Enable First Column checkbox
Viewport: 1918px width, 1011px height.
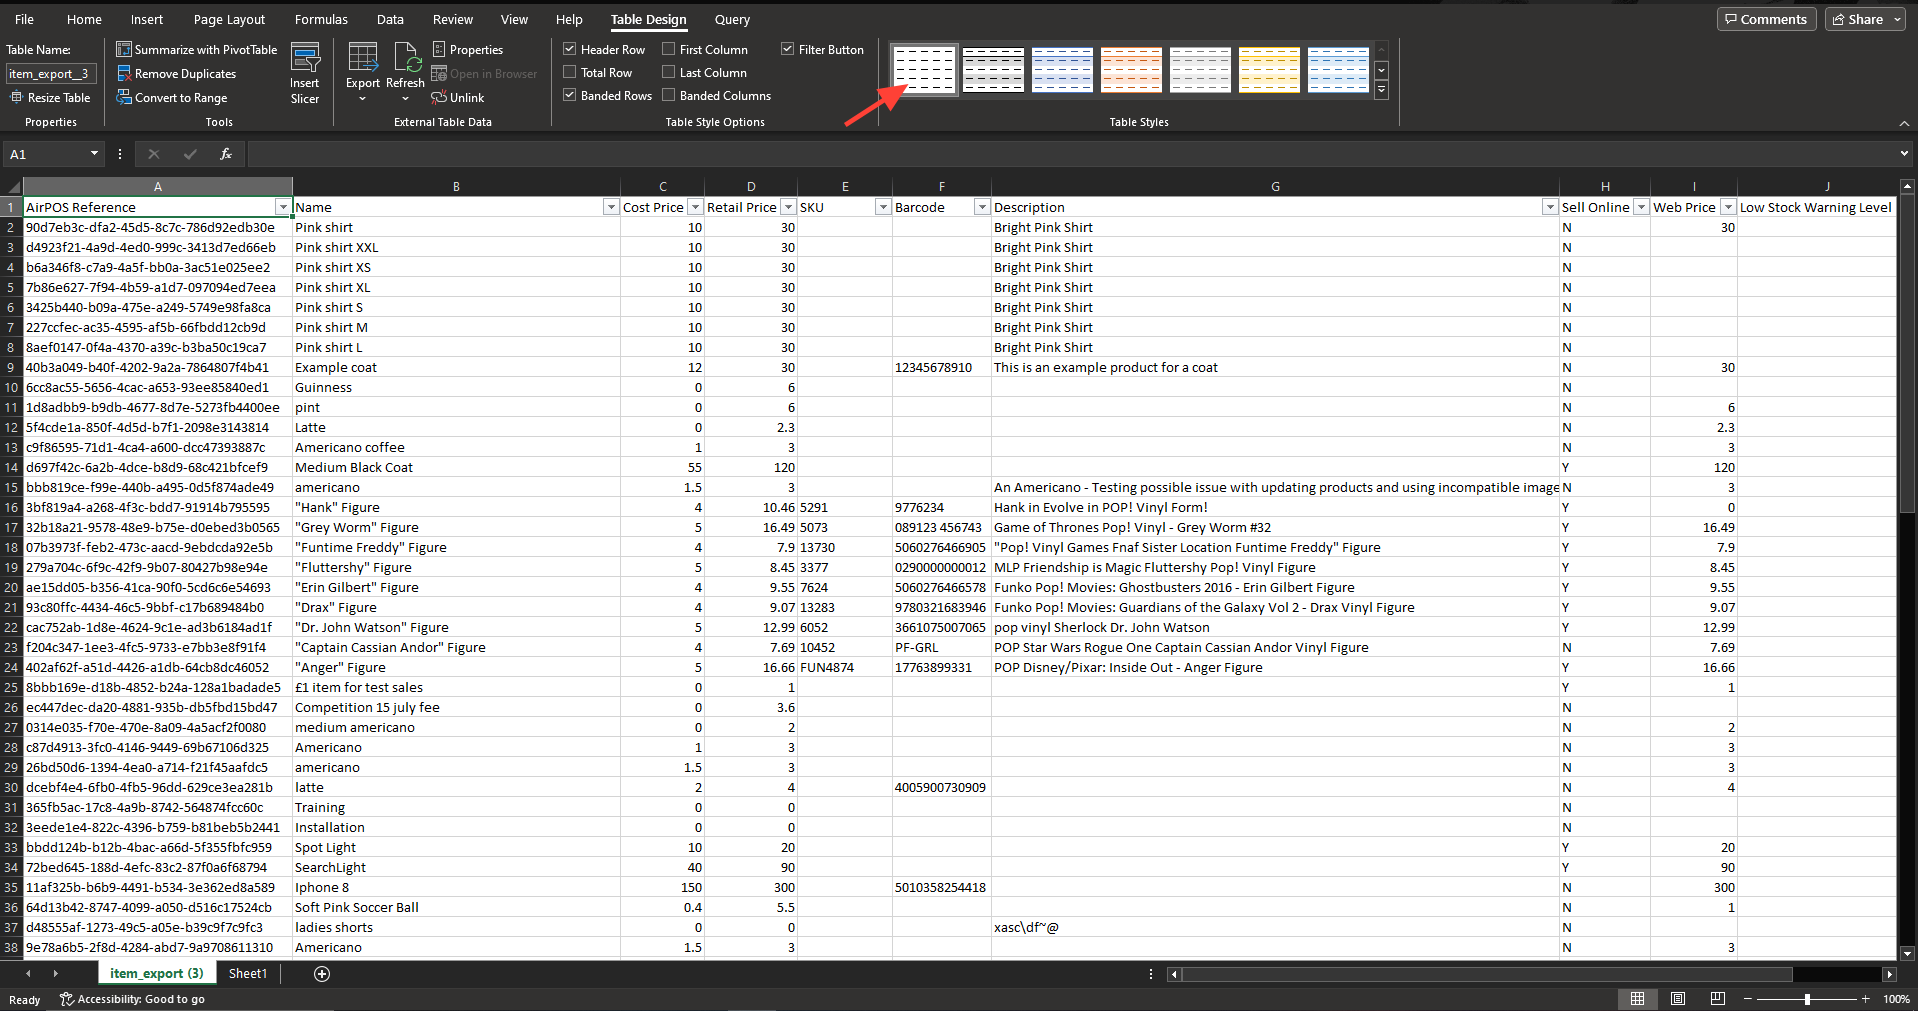click(668, 49)
